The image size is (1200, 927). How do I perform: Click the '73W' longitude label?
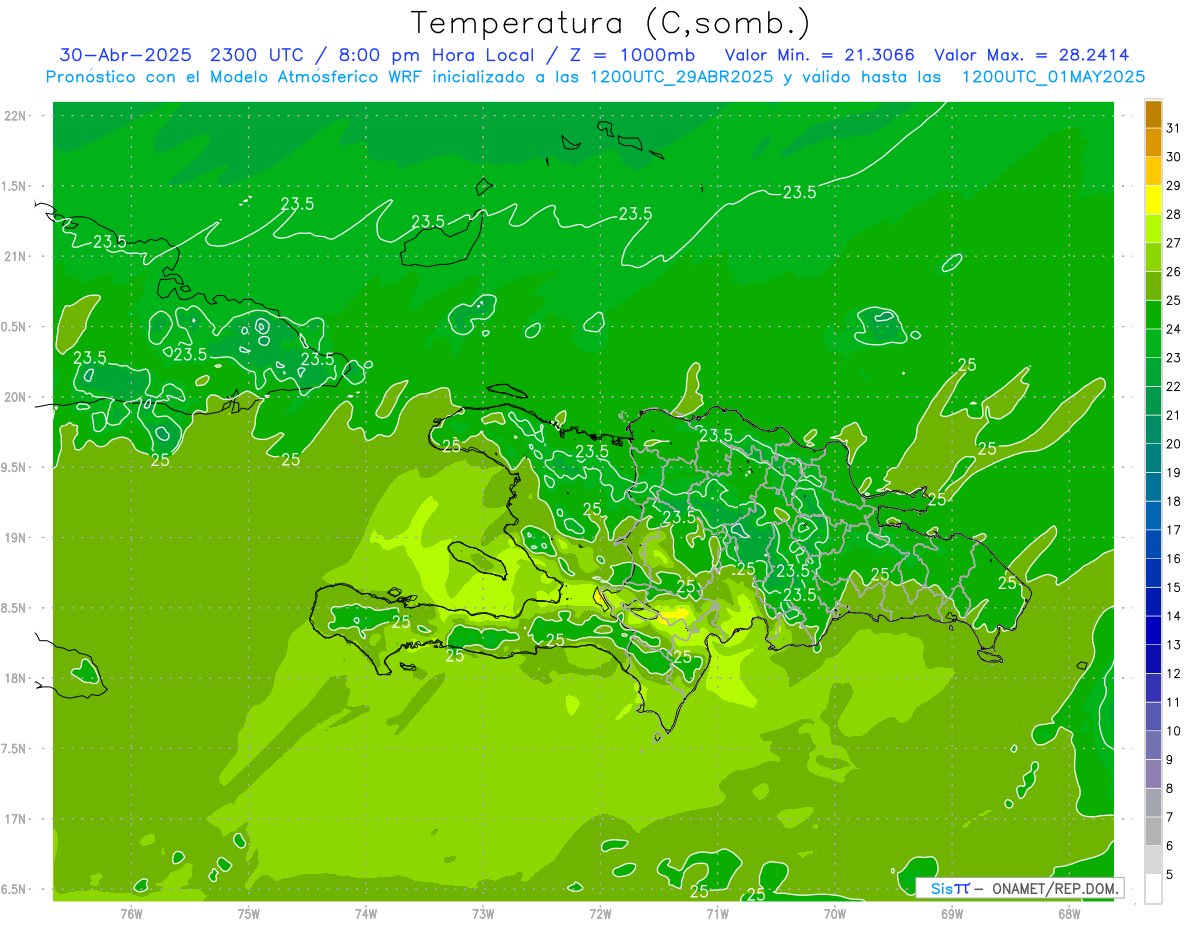[x=483, y=913]
